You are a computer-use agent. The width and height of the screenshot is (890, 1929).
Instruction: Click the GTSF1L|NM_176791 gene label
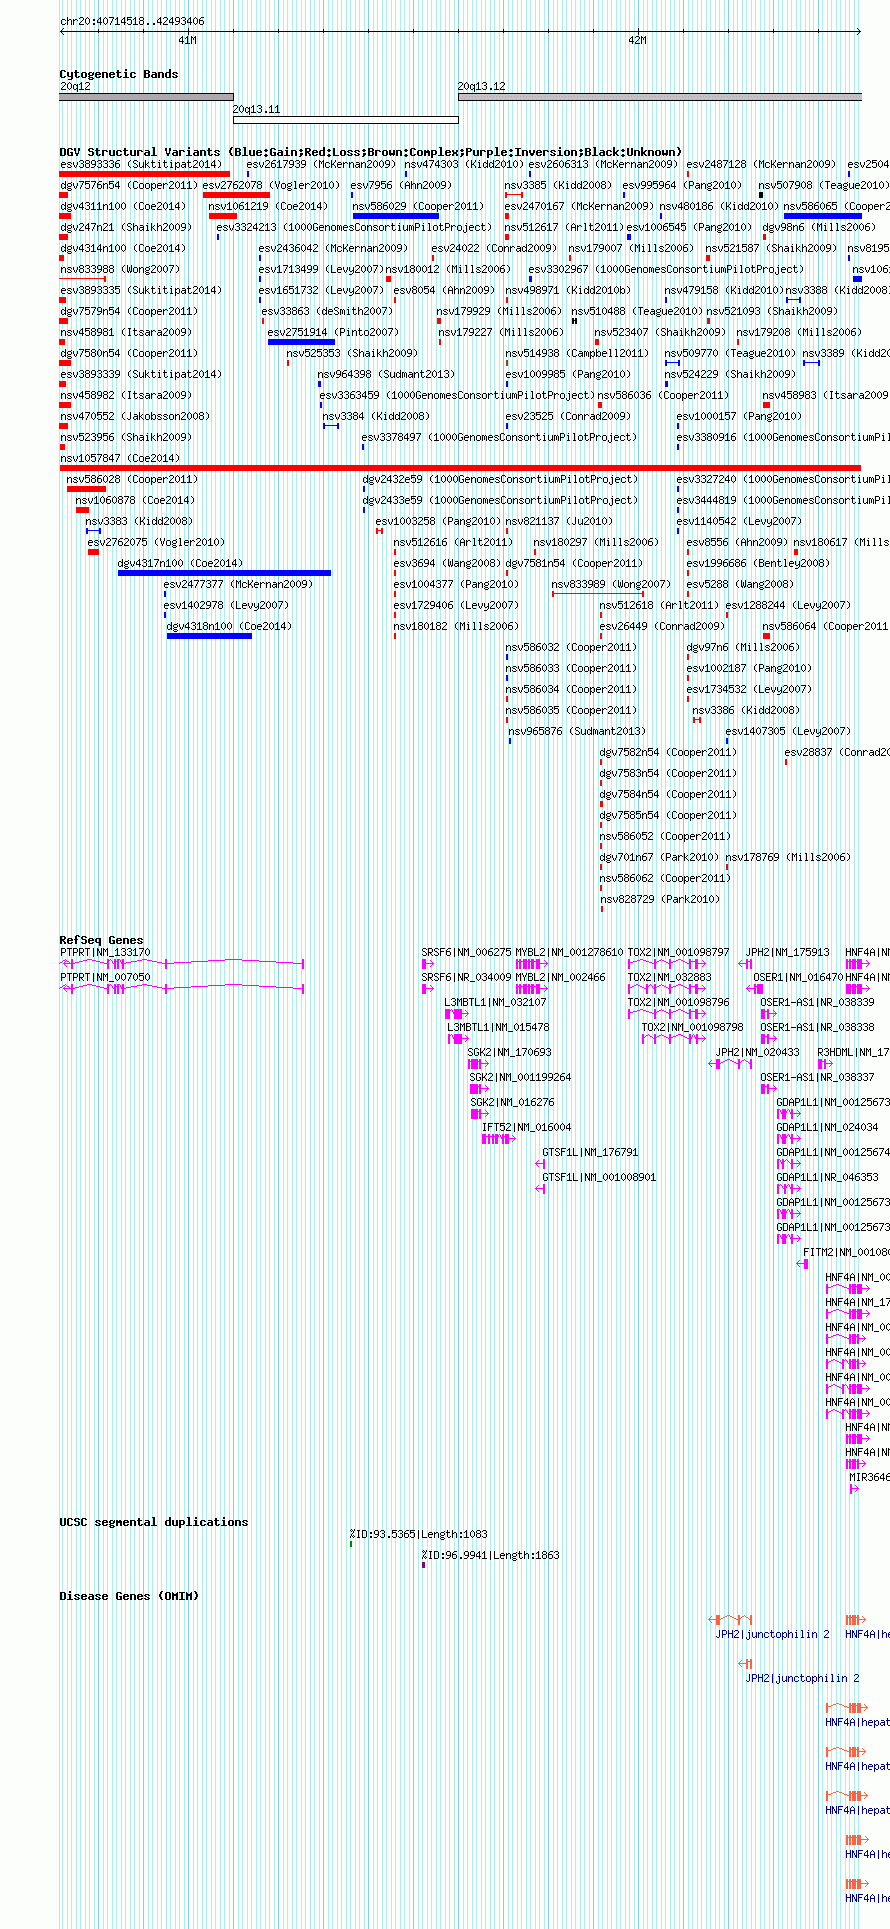[590, 1152]
